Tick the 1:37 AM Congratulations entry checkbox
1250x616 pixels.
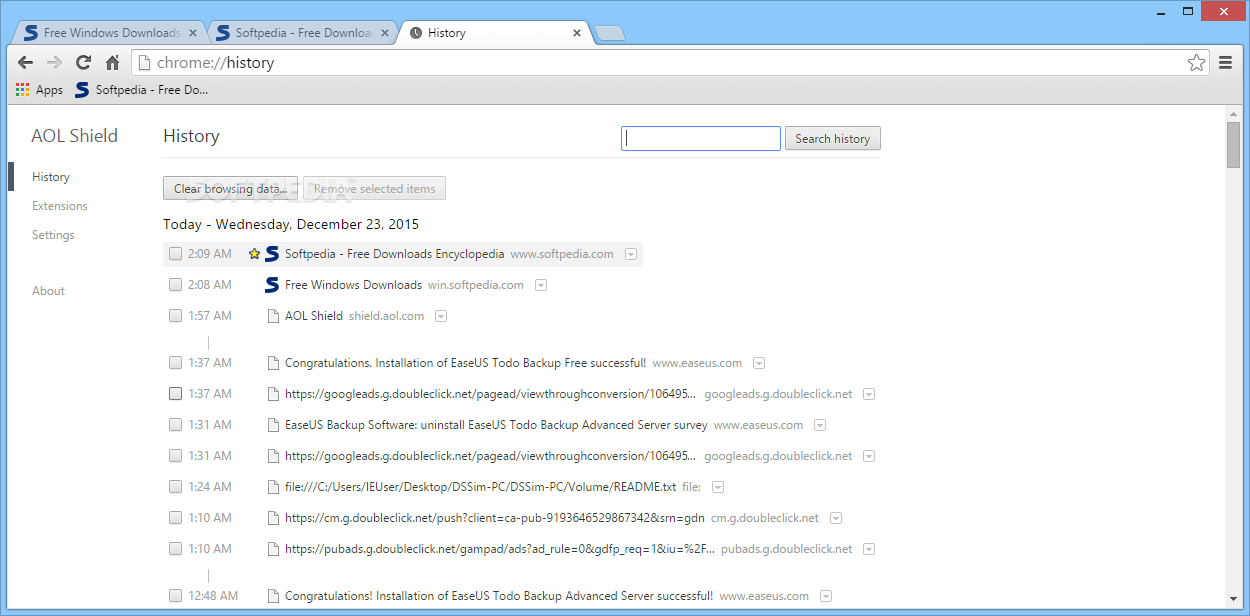176,363
